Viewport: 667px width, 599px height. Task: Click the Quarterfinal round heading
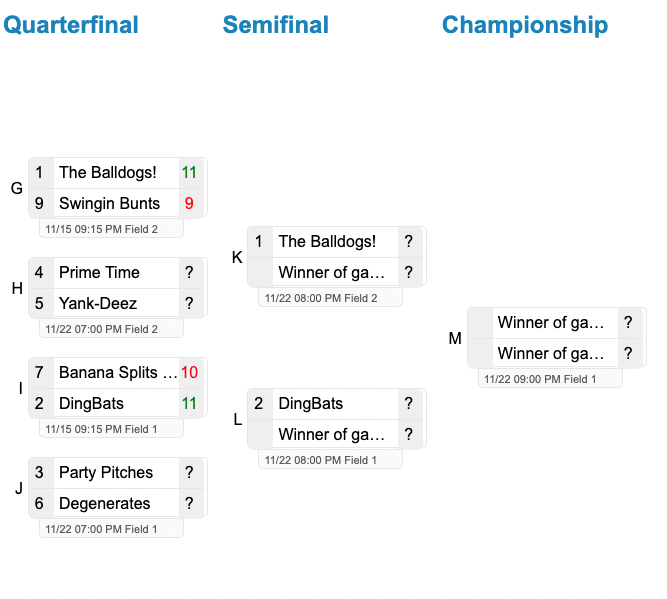71,25
